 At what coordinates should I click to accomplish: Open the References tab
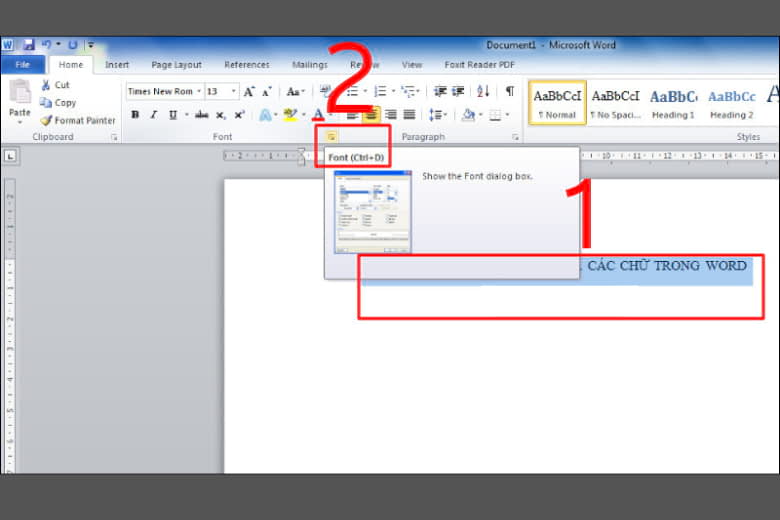(x=247, y=65)
